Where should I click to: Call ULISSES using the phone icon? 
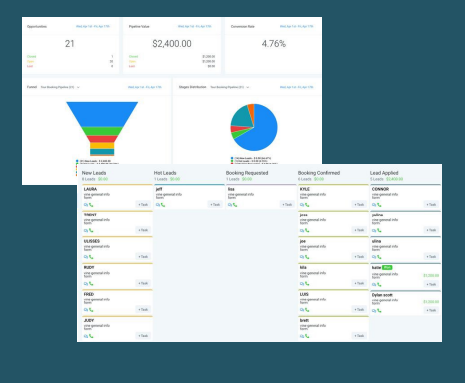[x=91, y=257]
